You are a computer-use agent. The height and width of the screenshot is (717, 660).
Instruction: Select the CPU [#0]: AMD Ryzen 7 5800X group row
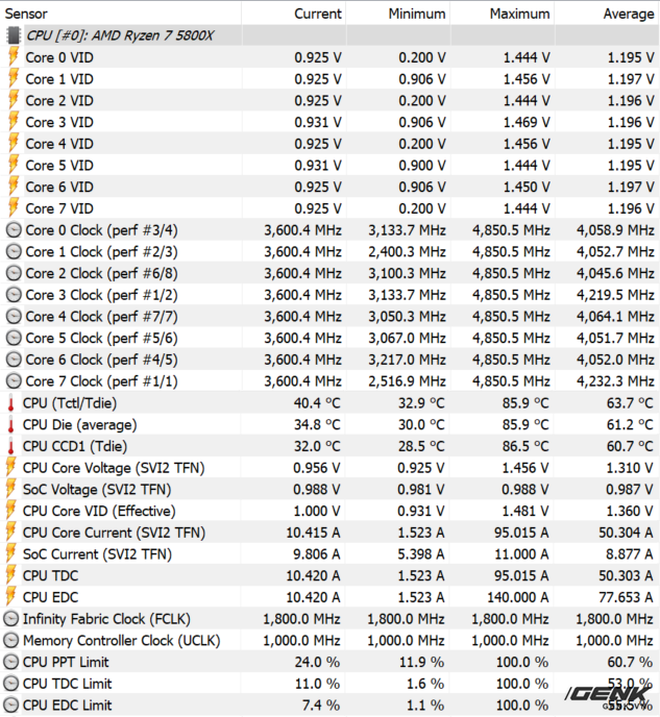[x=330, y=36]
